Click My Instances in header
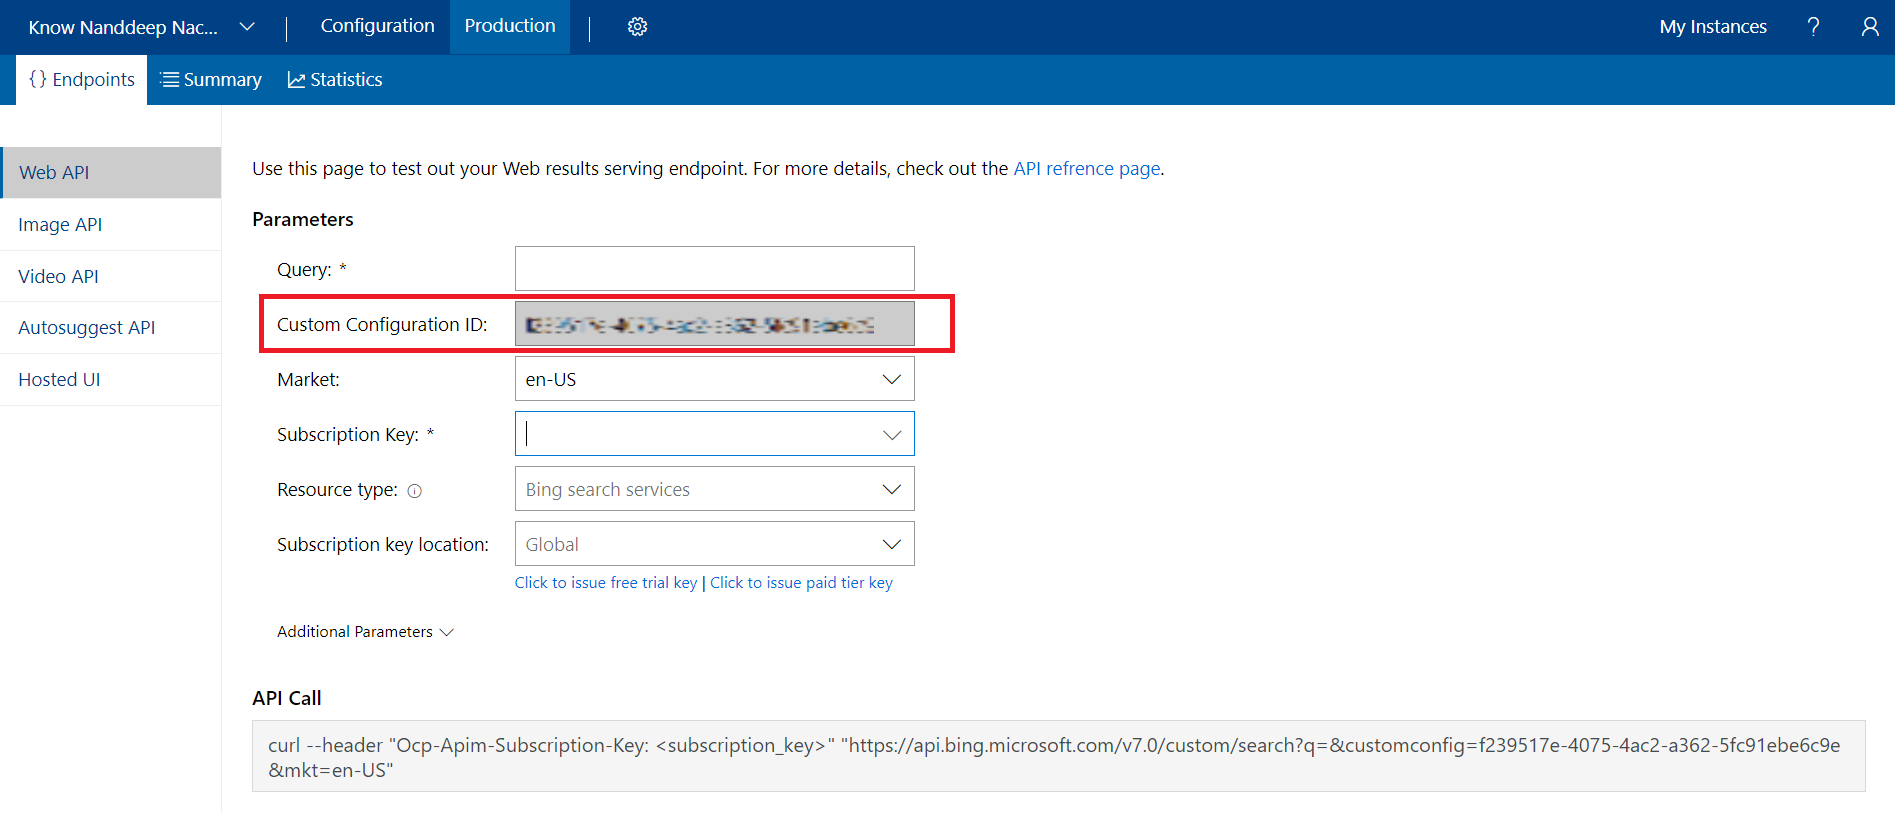The image size is (1895, 813). [1712, 27]
